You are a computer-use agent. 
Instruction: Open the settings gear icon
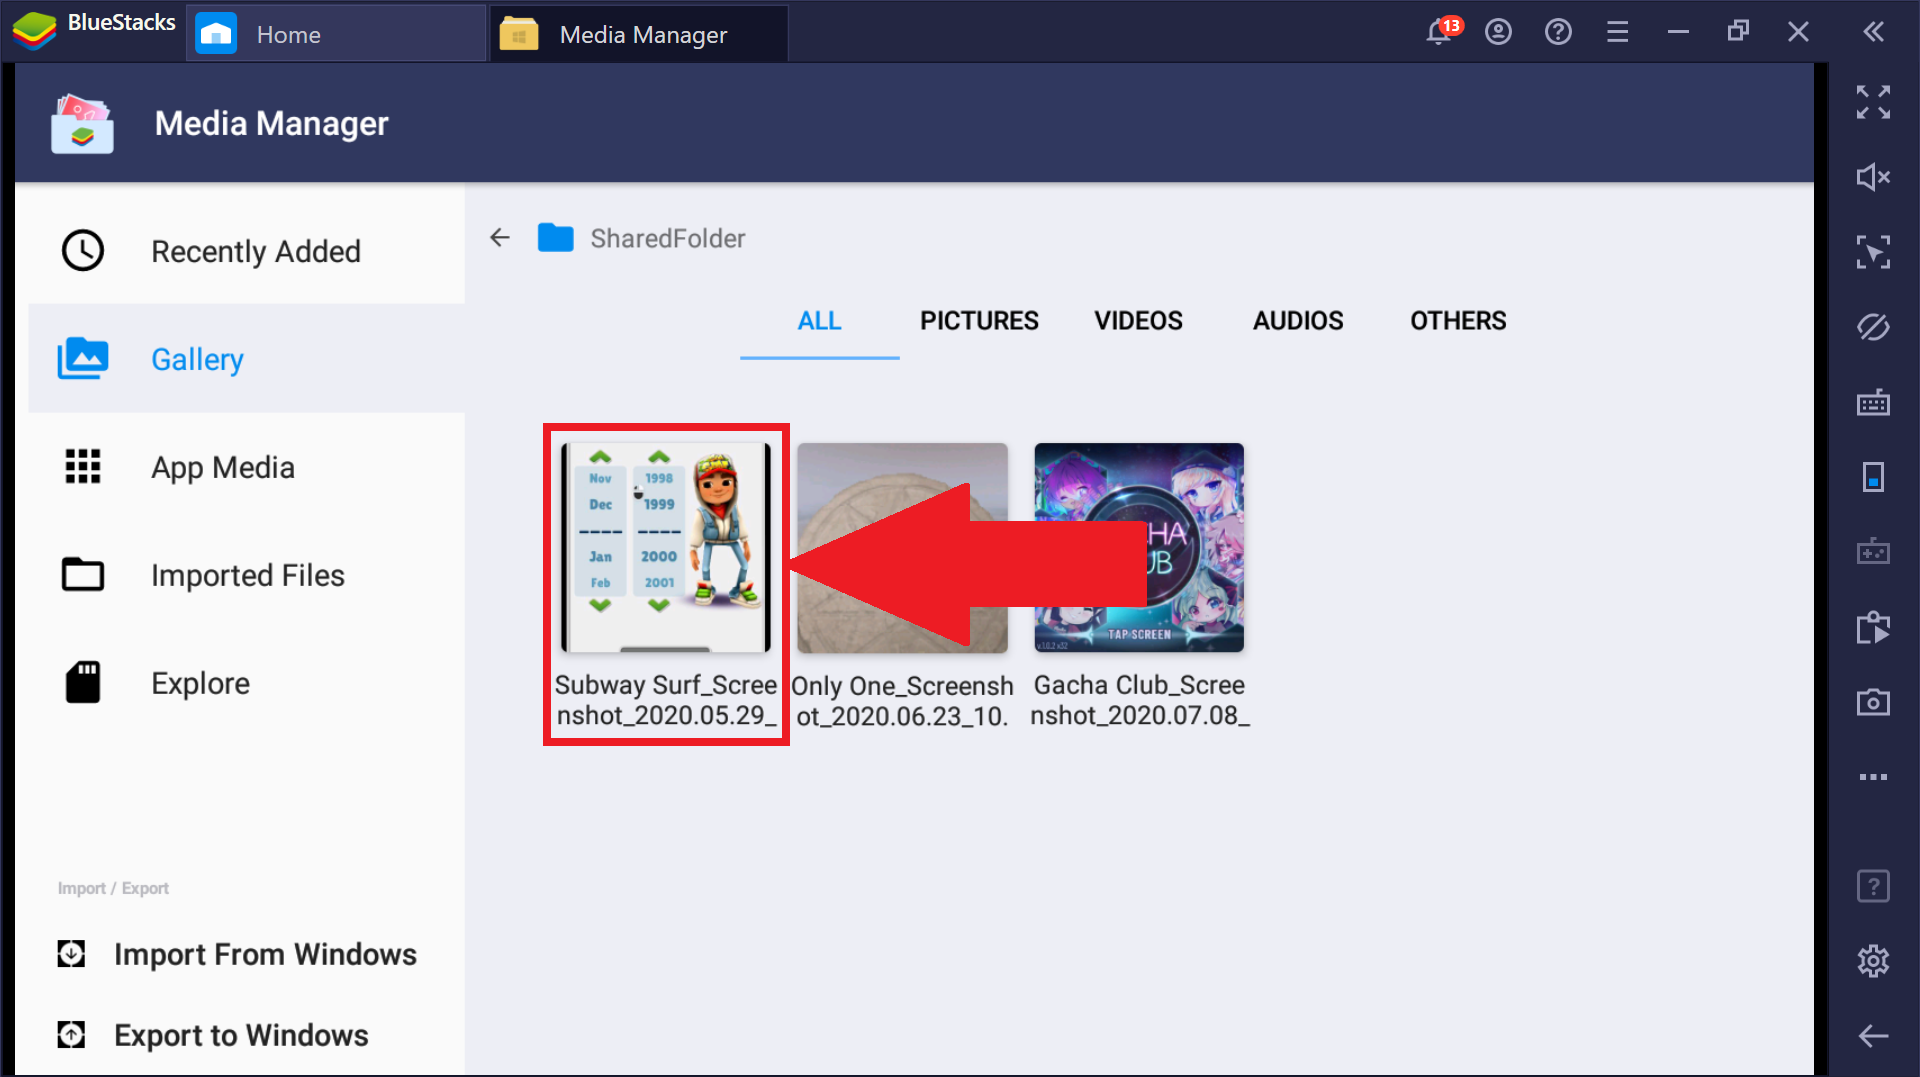(x=1873, y=961)
